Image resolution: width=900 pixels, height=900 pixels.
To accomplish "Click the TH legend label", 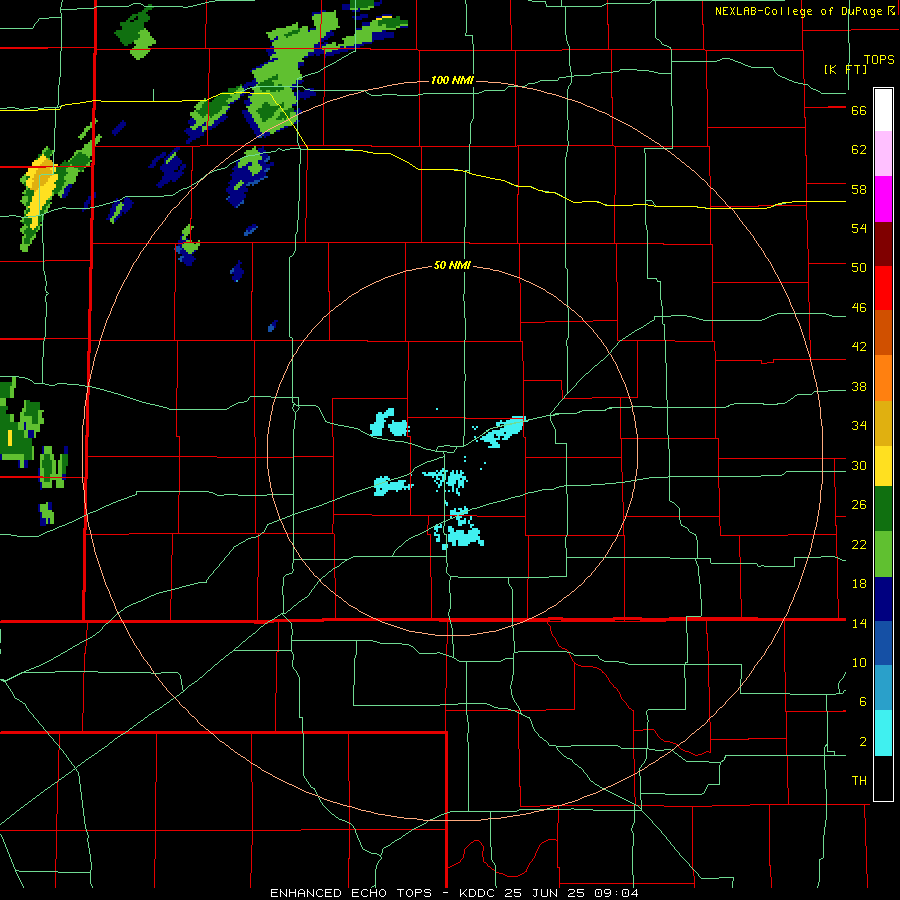I will click(859, 781).
